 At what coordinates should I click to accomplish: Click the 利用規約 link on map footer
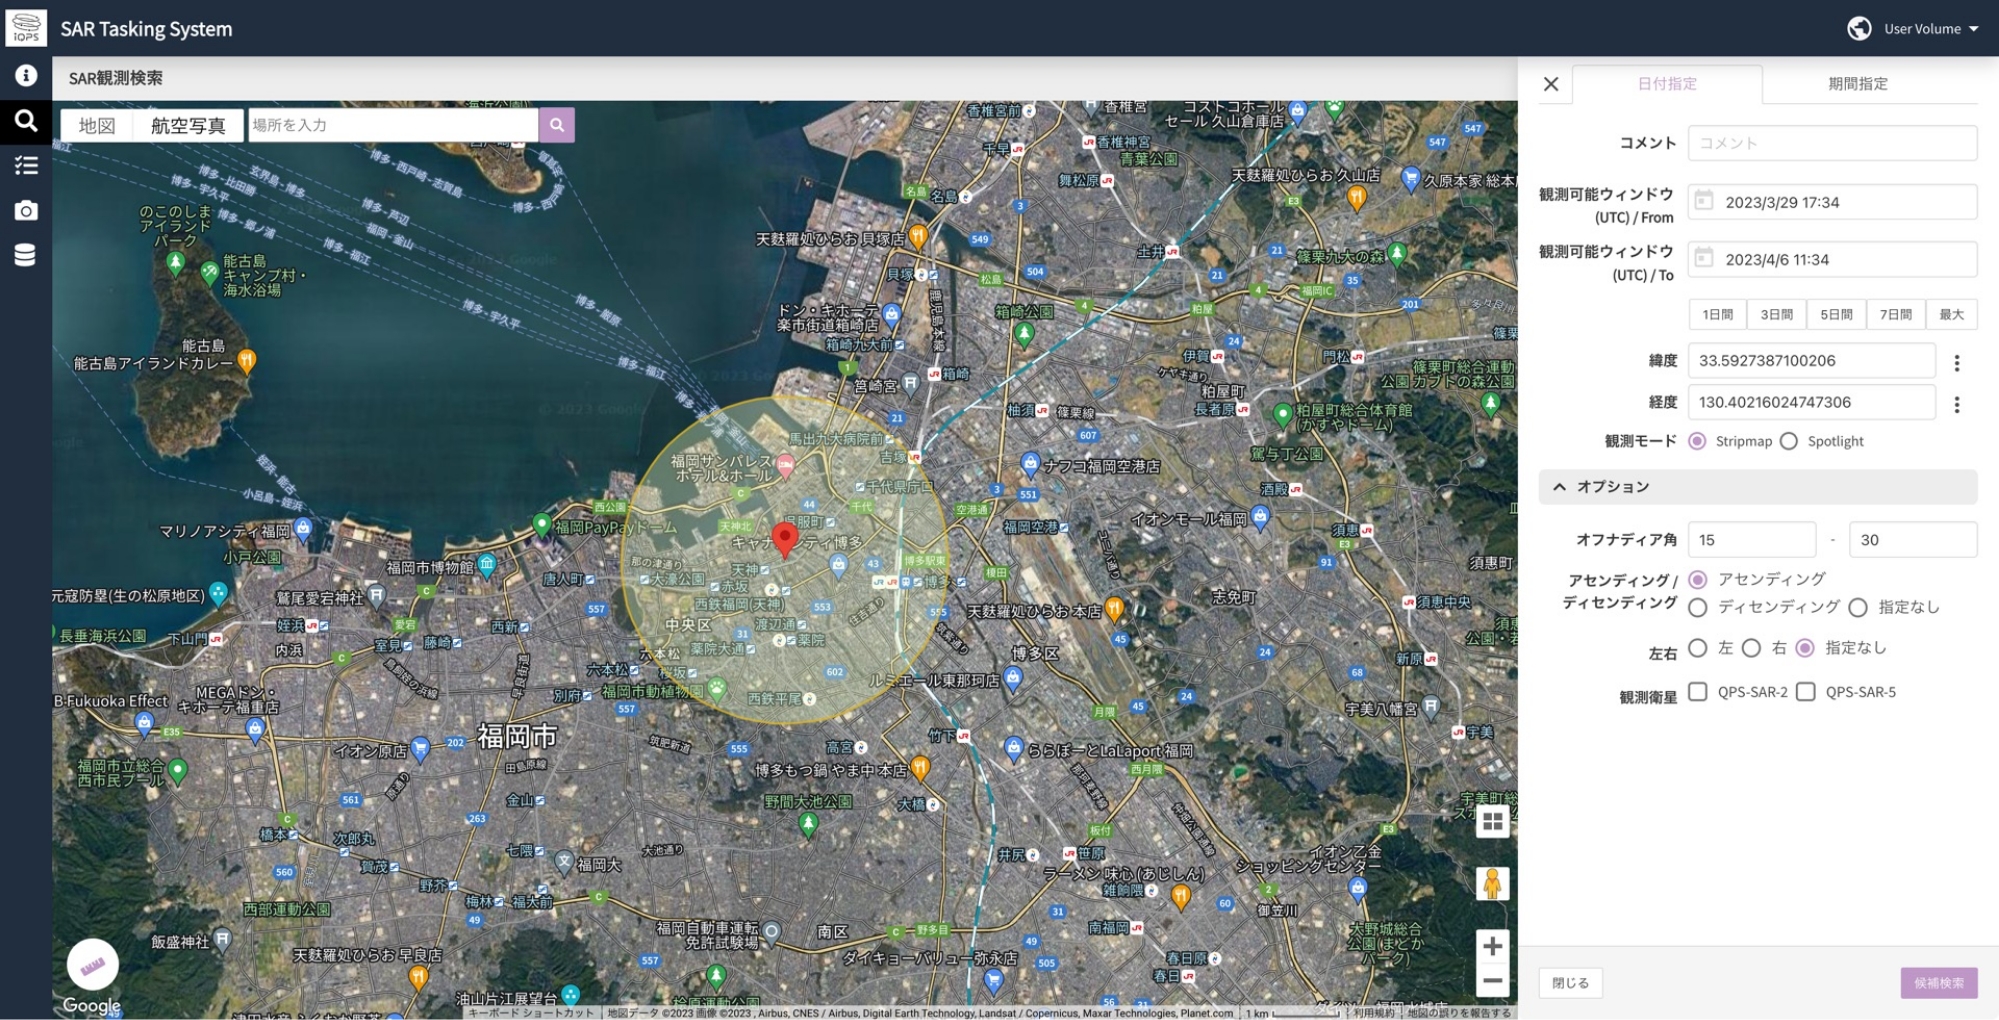point(1373,1013)
